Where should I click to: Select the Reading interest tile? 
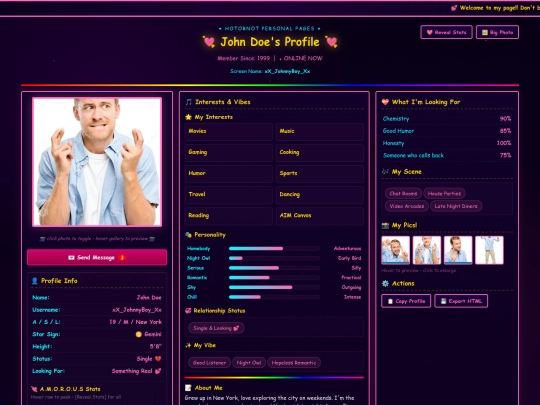(x=229, y=216)
